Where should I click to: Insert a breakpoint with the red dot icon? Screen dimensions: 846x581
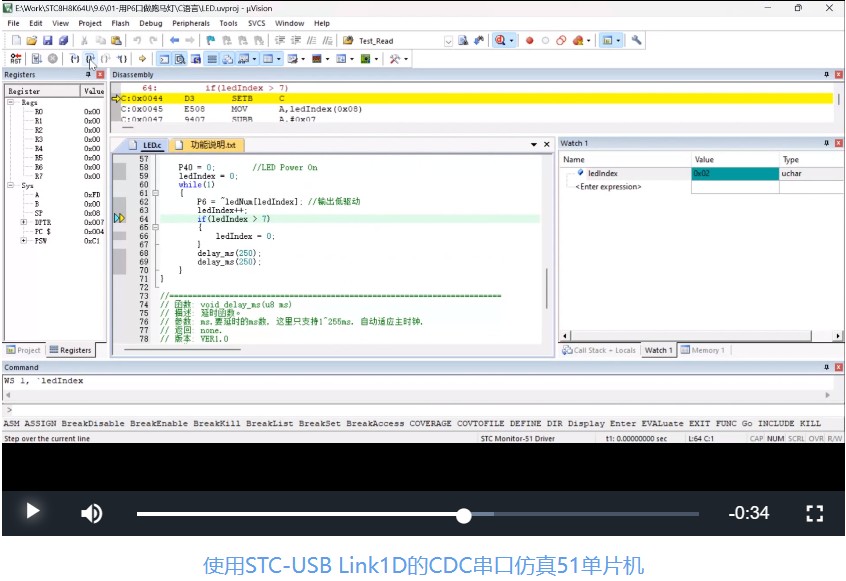click(x=529, y=40)
